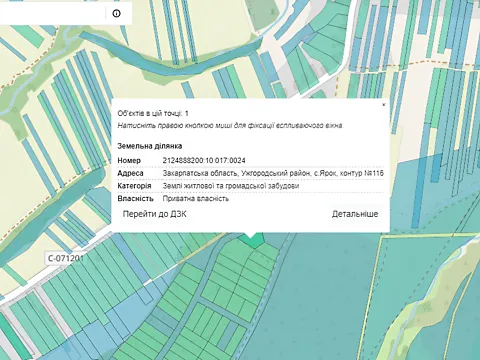Click the Адреса row in popup
Screen dimensions: 480x360
[250, 173]
